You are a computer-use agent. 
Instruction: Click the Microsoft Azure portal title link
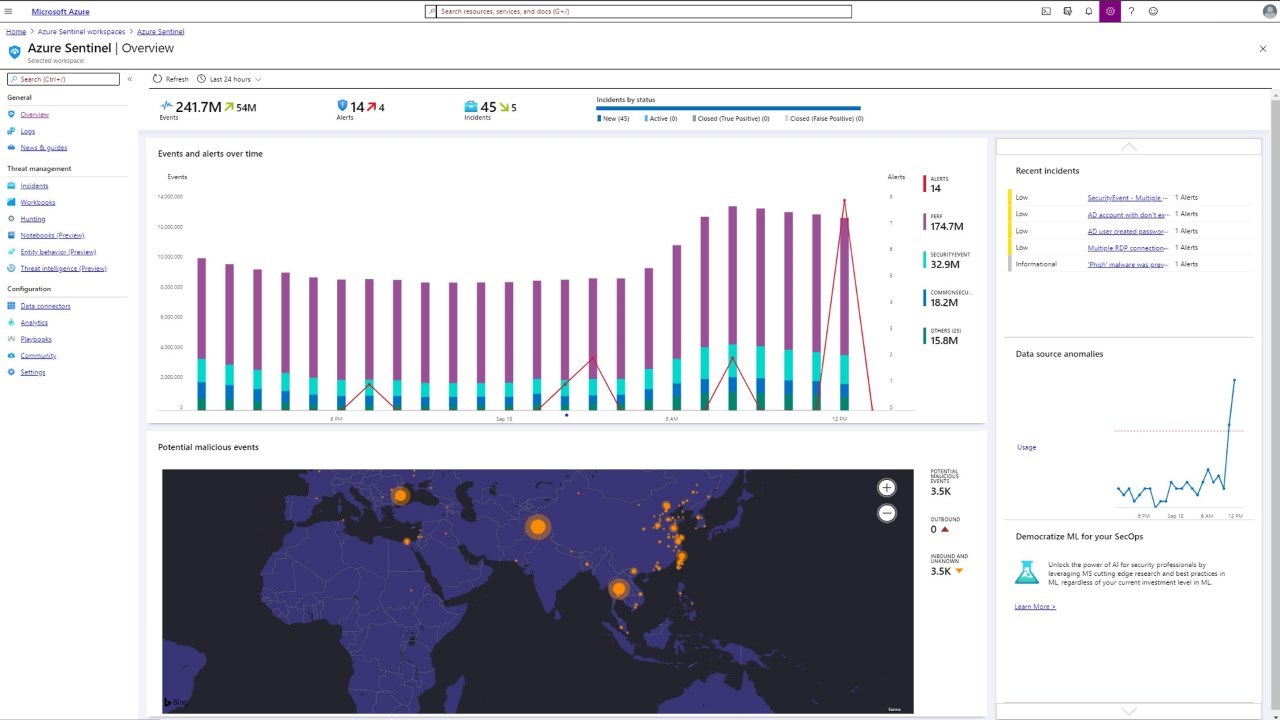[x=60, y=11]
